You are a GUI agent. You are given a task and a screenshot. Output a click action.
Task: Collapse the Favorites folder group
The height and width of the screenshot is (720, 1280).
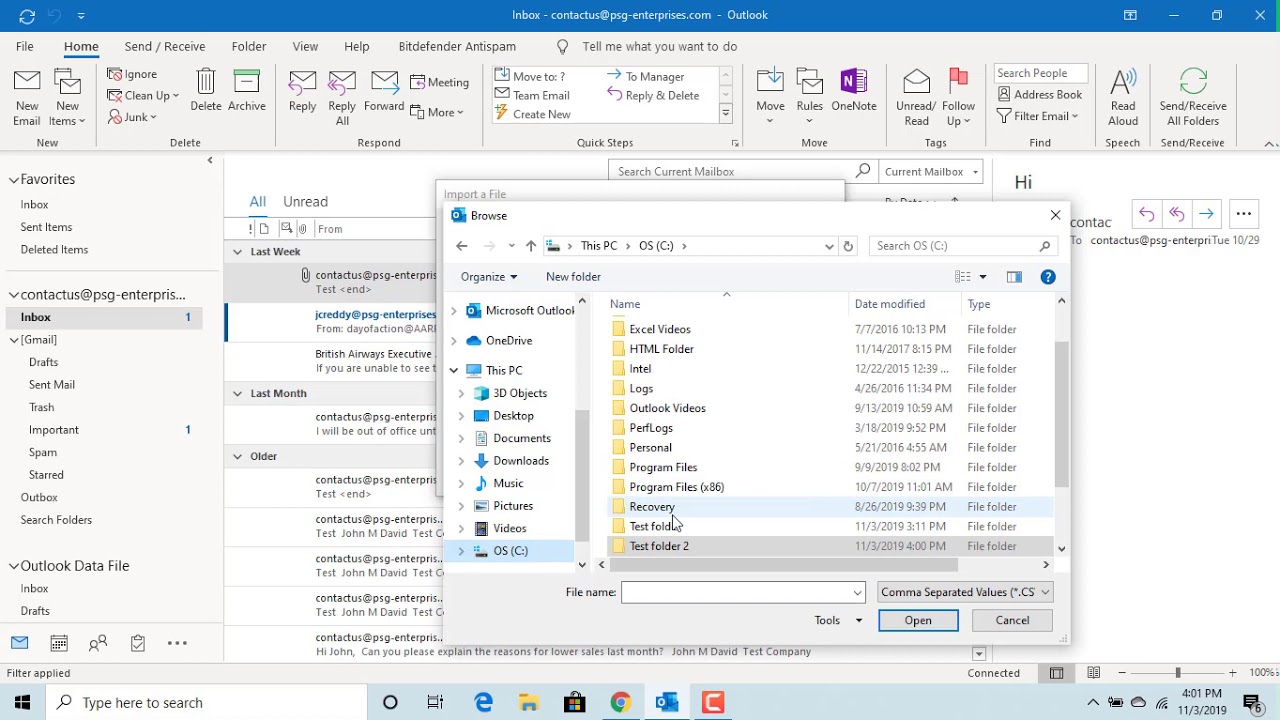[x=14, y=180]
